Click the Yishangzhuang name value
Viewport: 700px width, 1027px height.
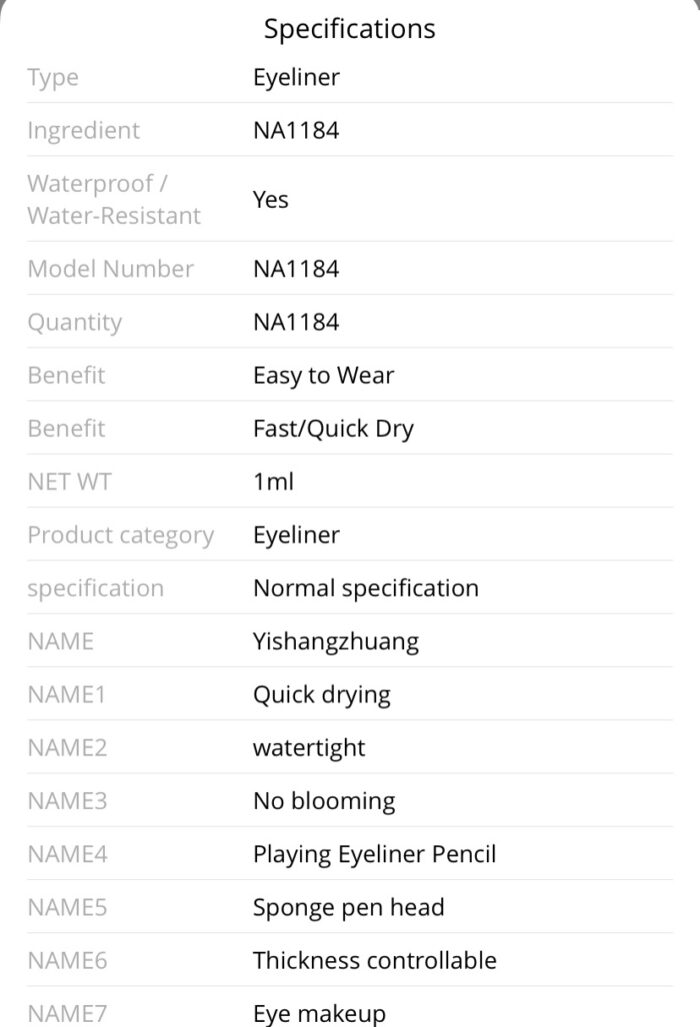tap(336, 641)
